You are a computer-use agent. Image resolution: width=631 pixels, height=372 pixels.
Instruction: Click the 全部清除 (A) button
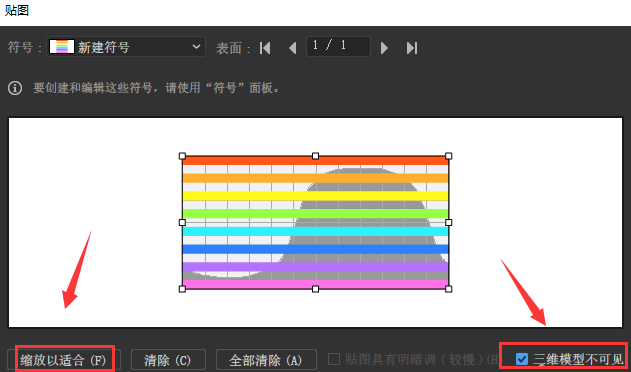tap(266, 360)
